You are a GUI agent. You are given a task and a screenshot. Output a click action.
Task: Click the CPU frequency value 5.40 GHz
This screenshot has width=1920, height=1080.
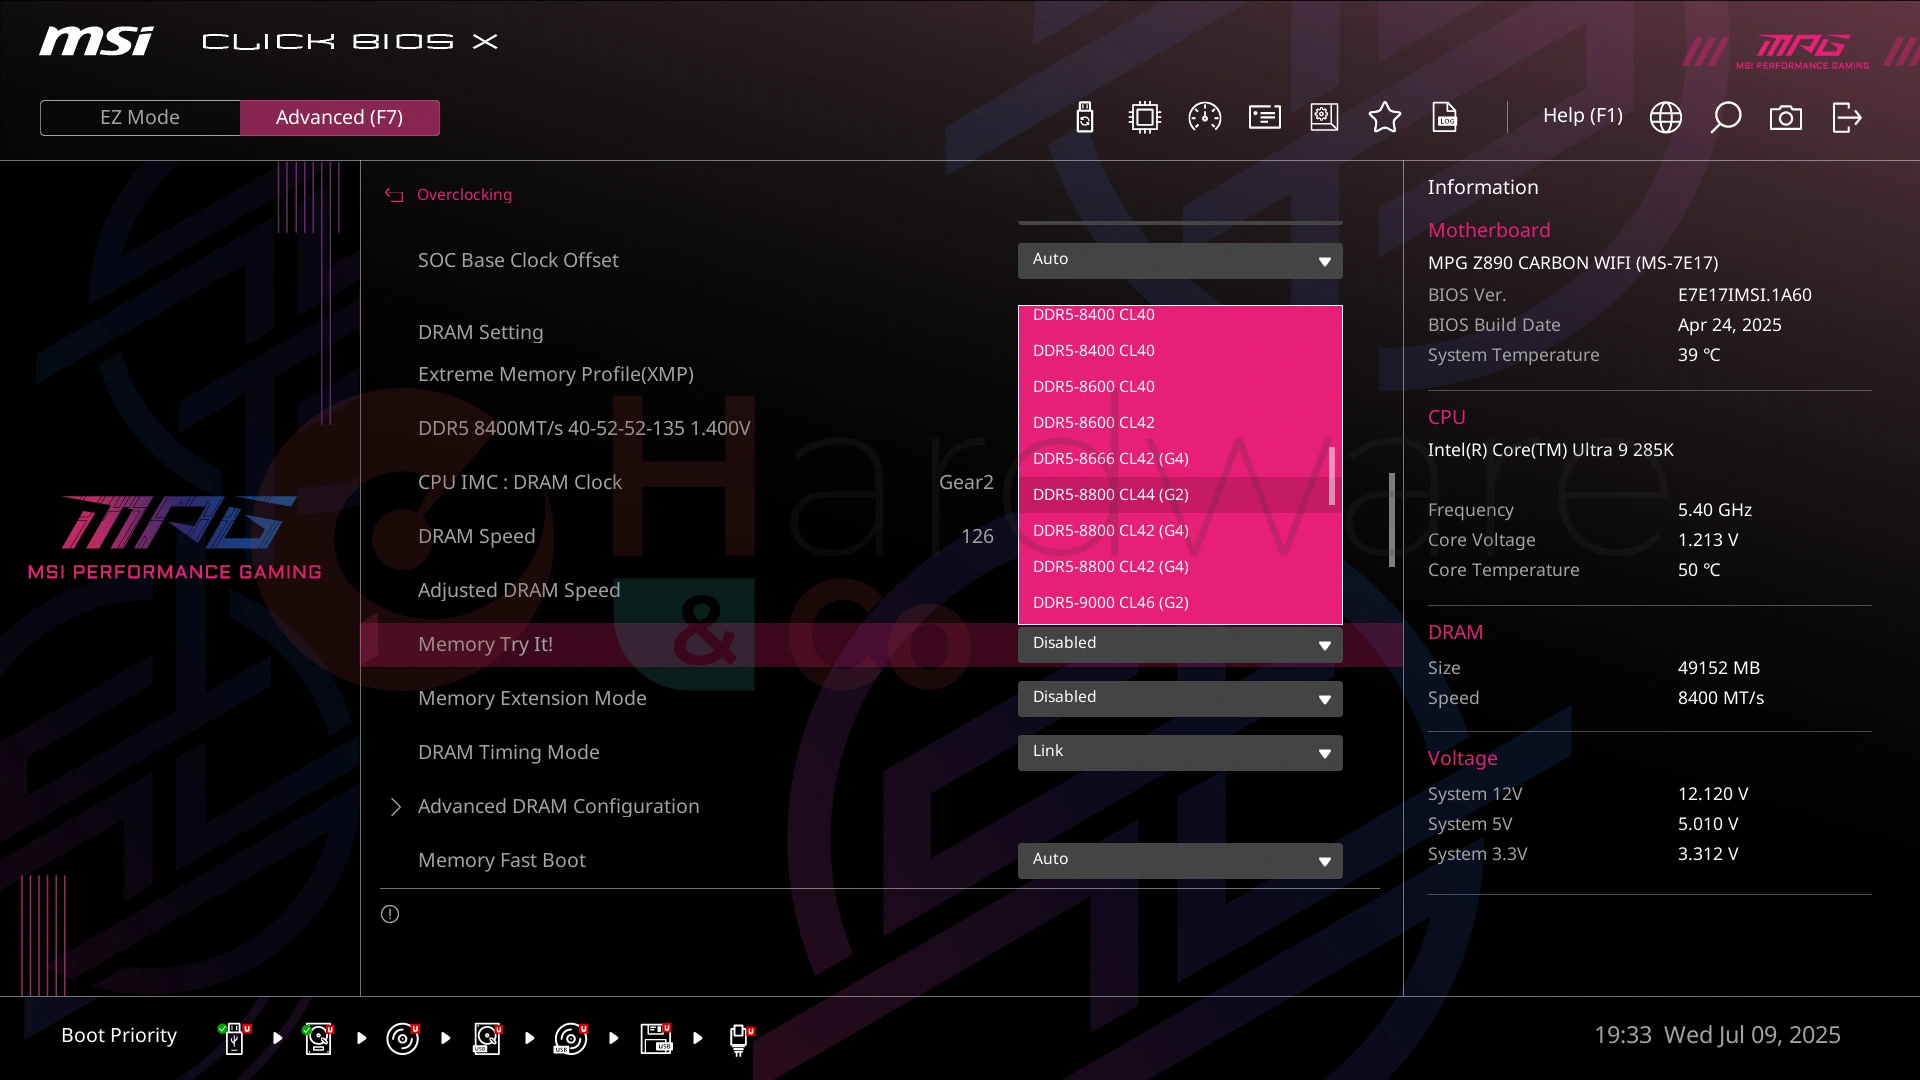(x=1714, y=510)
